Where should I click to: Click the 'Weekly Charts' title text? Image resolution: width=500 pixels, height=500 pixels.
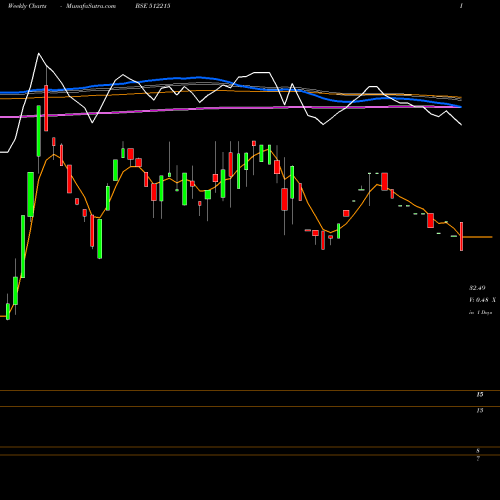pos(27,6)
